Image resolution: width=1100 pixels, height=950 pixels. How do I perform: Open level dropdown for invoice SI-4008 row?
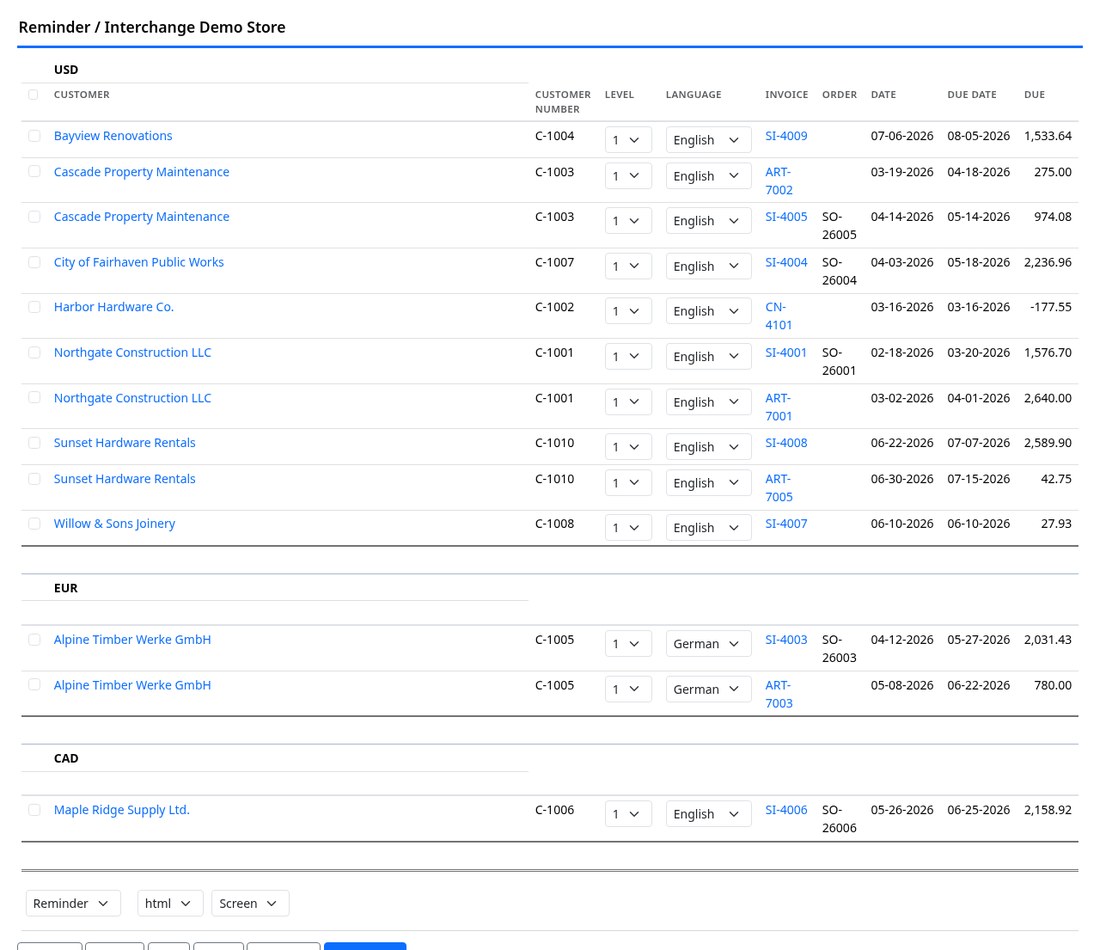coord(628,448)
